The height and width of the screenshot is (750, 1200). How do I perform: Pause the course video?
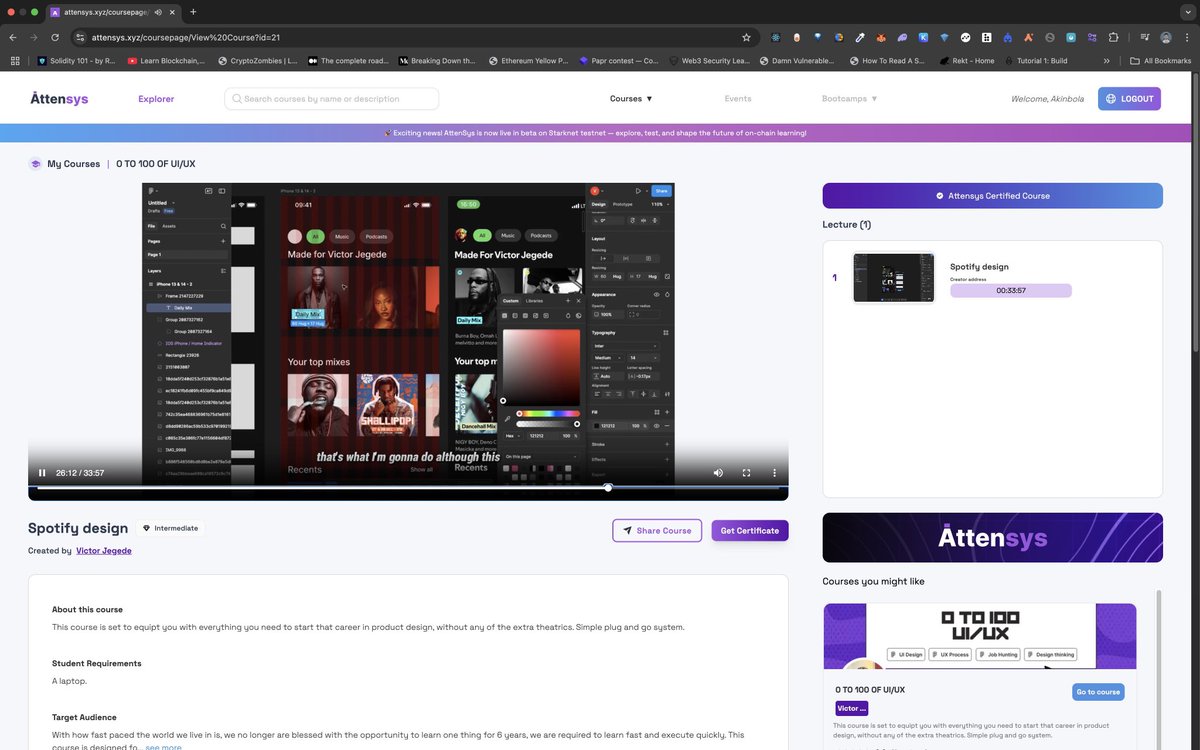click(42, 473)
